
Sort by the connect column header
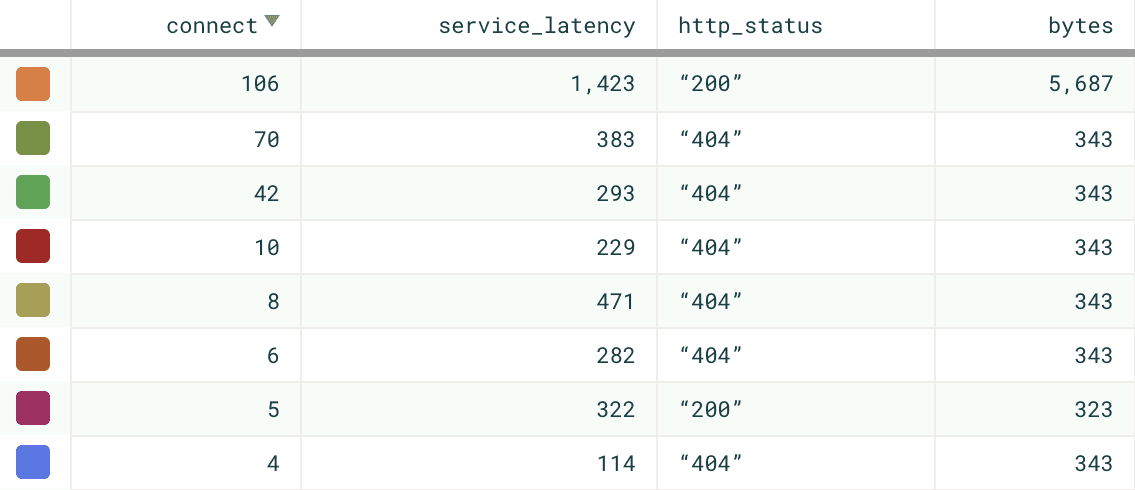pos(212,26)
